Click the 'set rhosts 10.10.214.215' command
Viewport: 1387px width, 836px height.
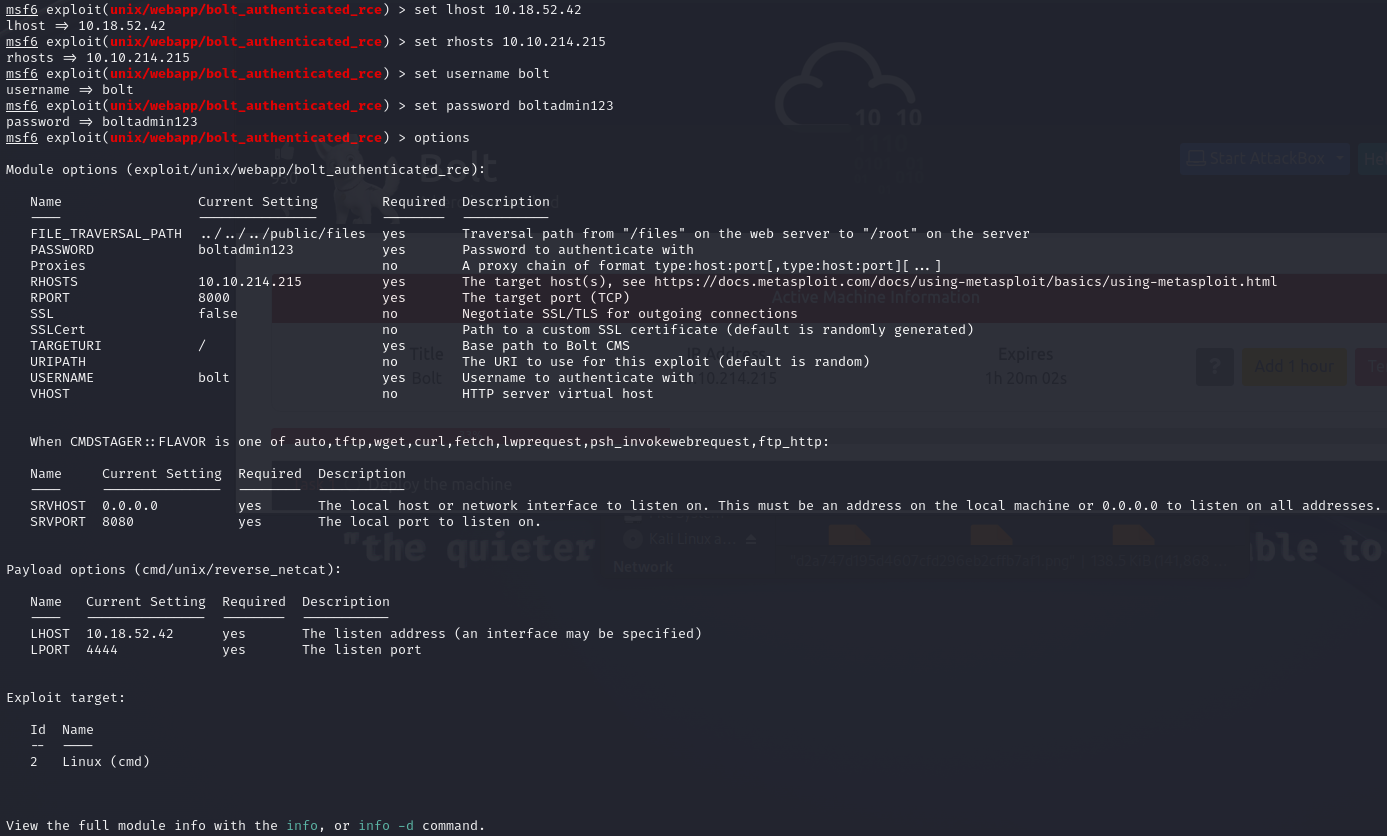click(510, 42)
